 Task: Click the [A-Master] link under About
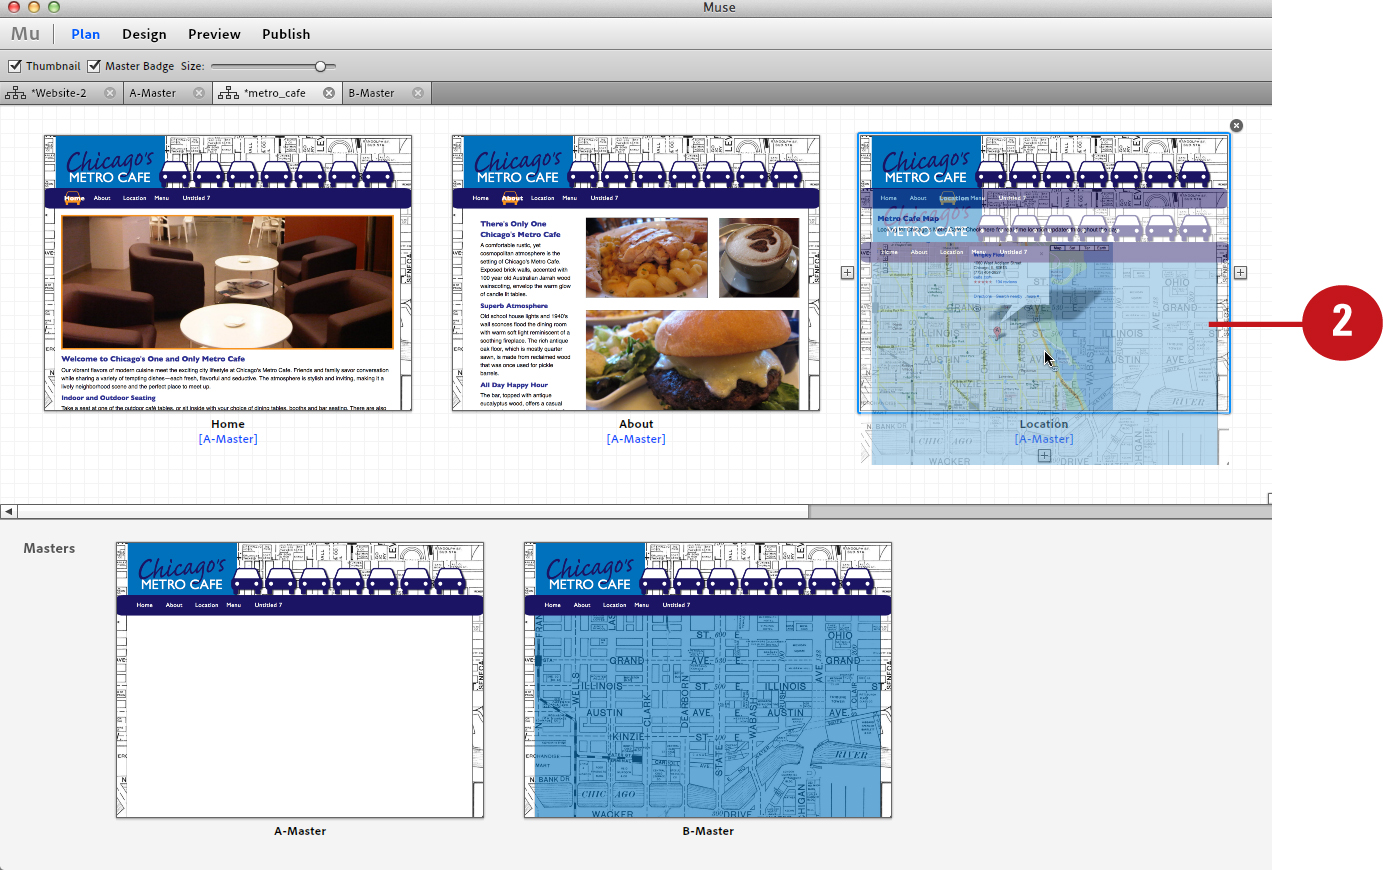tap(636, 439)
